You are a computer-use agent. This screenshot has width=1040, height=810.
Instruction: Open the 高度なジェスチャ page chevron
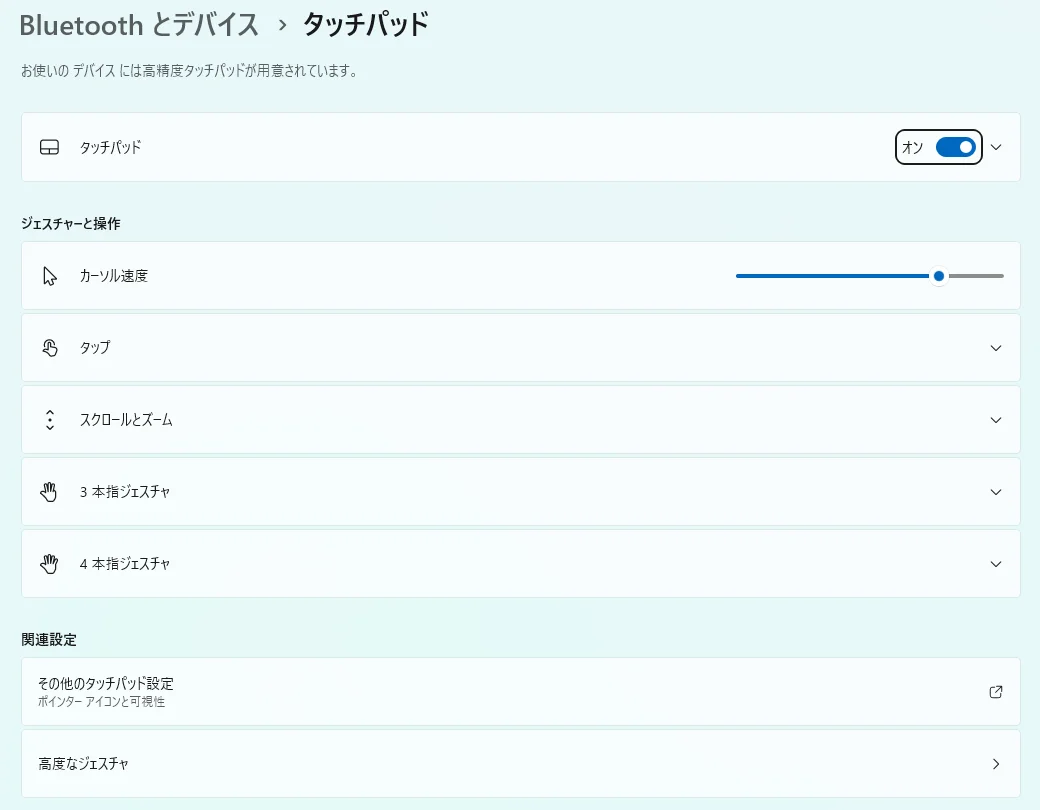(x=996, y=764)
